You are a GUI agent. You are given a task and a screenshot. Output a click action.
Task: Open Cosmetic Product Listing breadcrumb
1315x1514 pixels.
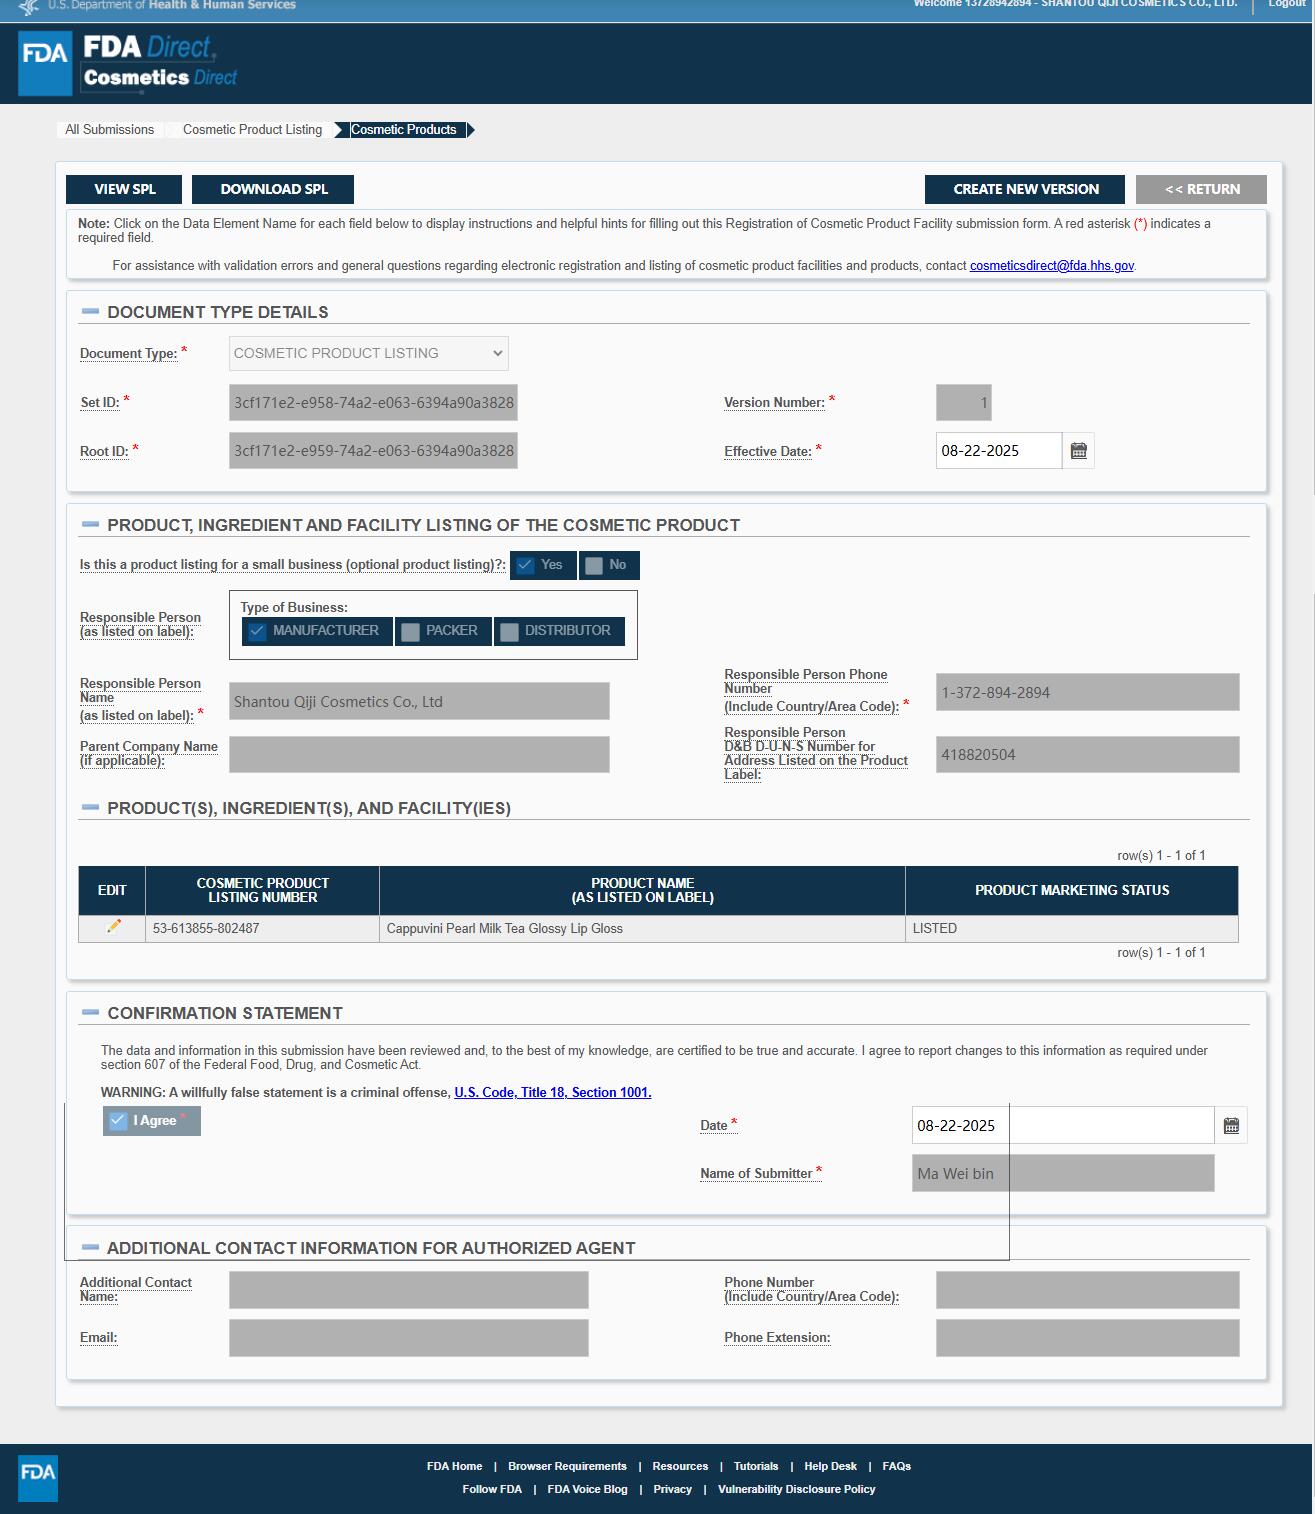pos(252,130)
